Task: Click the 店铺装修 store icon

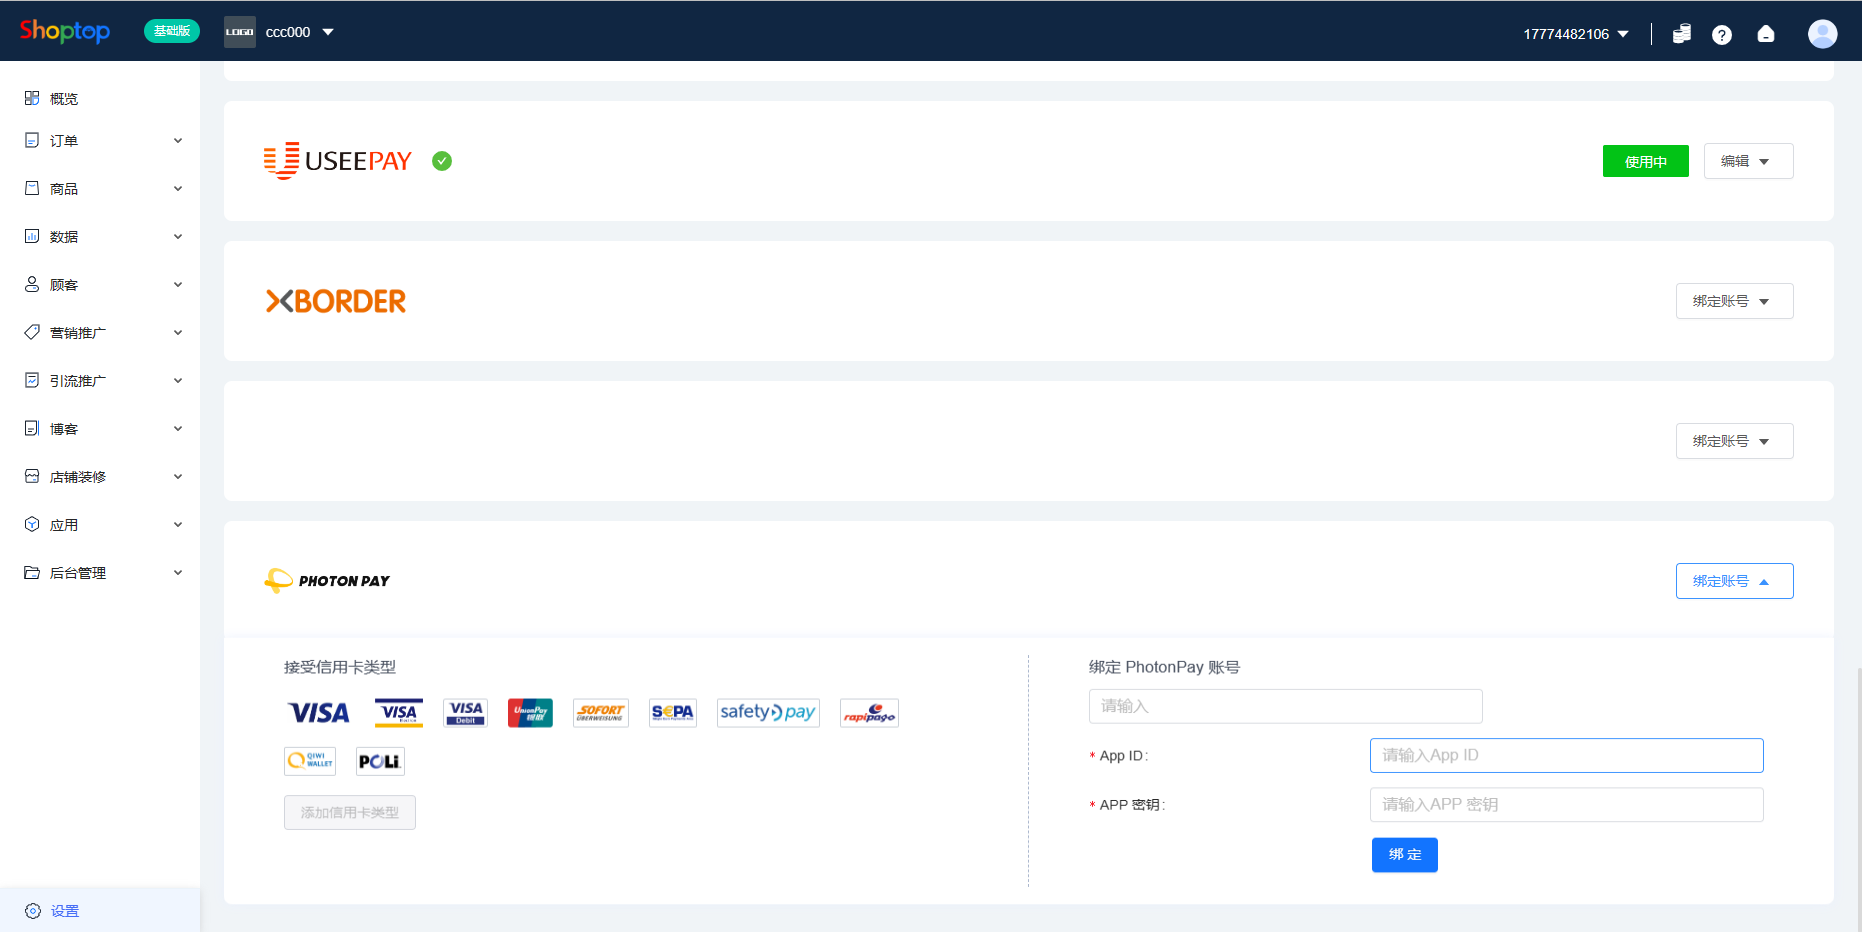Action: click(32, 476)
